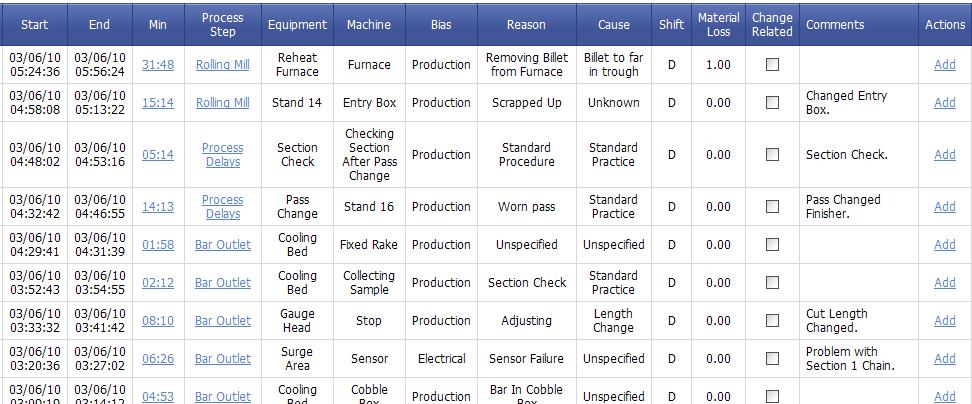
Task: Add action for the Entry Box row
Action: 945,102
